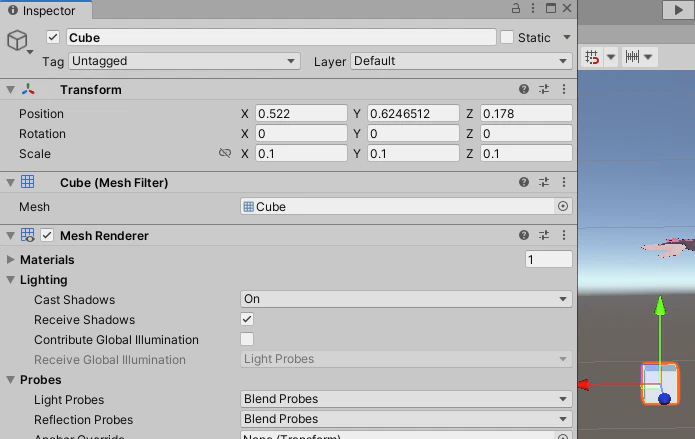
Task: Click the Position Y field 0.6246512
Action: 413,114
